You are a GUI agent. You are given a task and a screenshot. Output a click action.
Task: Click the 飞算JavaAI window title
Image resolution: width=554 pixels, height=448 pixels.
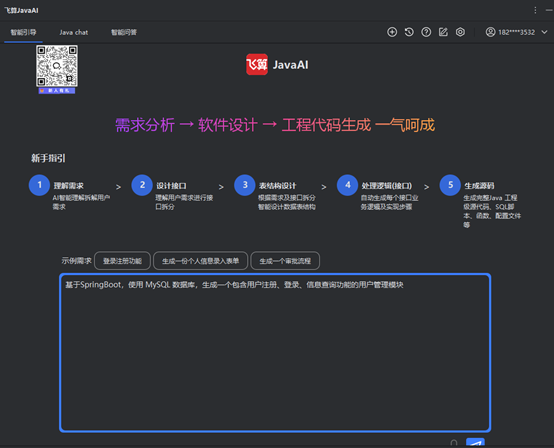(21, 10)
